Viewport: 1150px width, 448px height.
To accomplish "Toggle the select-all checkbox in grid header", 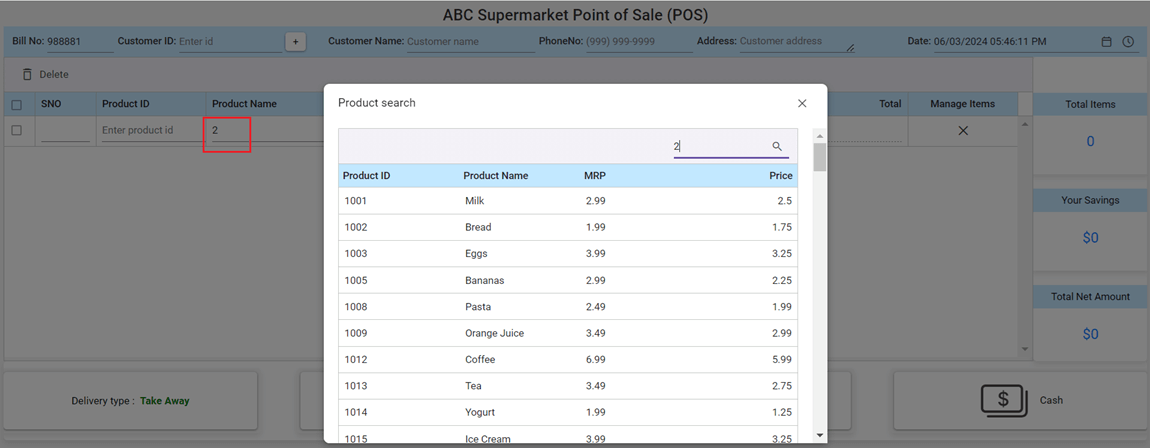I will tap(16, 105).
